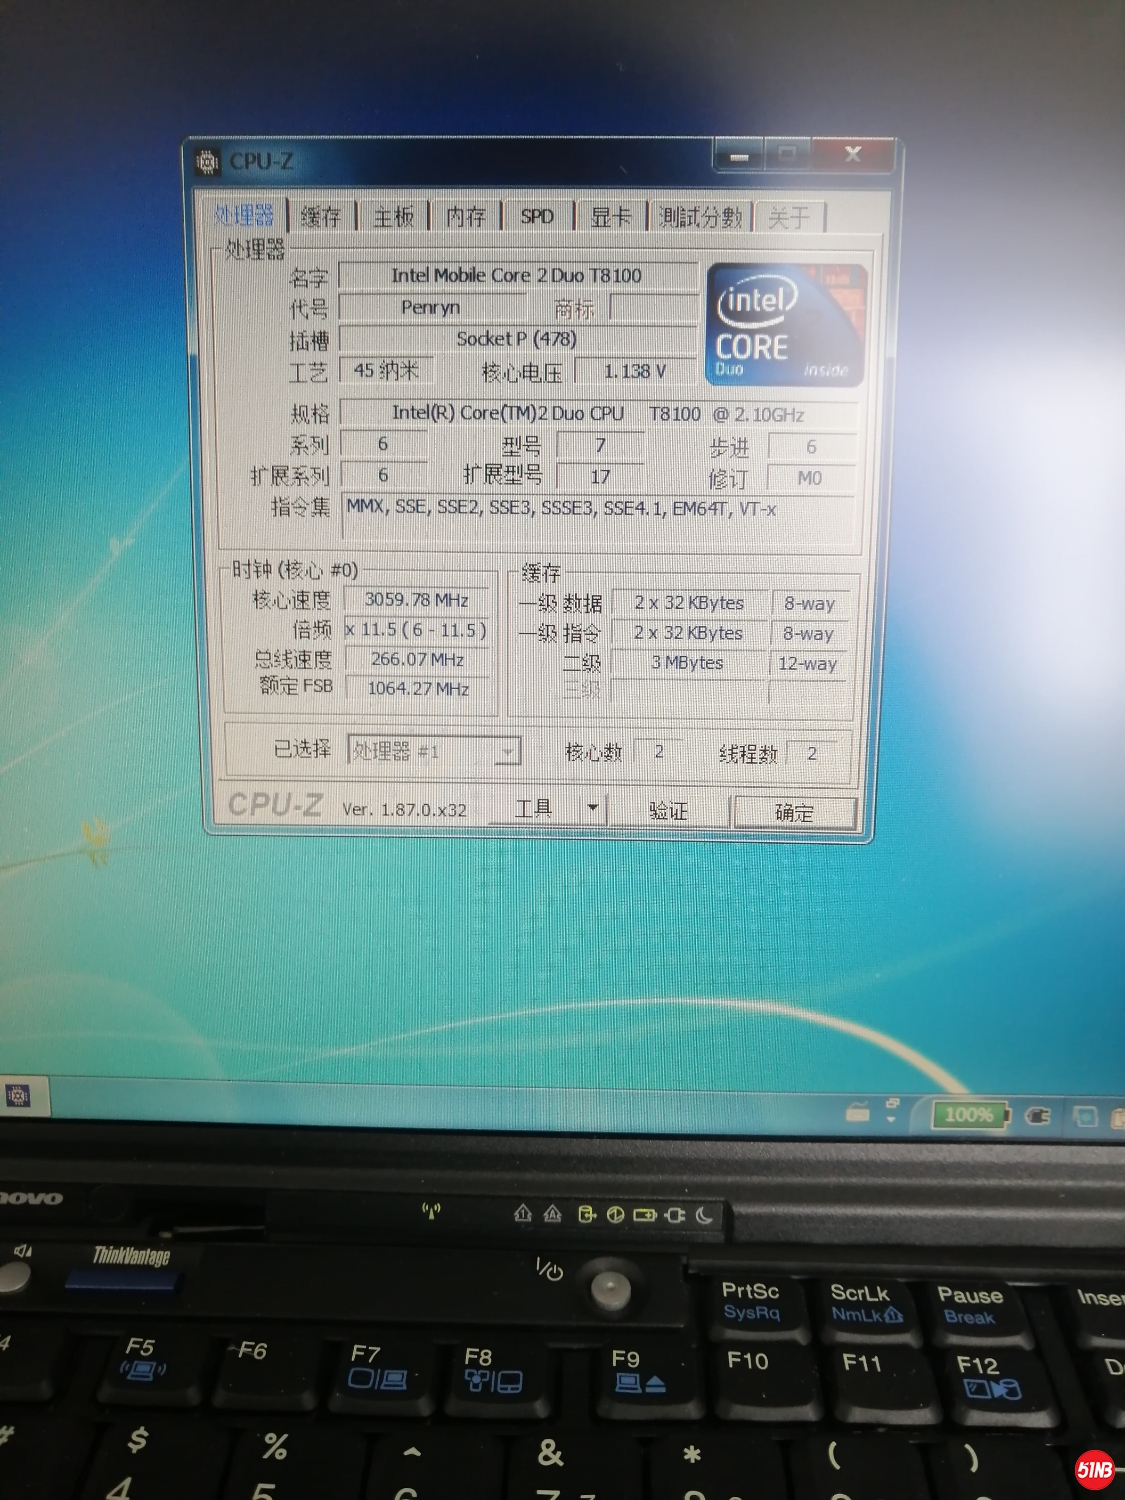Image resolution: width=1125 pixels, height=1500 pixels.
Task: Click the 验证 button
Action: coord(668,810)
